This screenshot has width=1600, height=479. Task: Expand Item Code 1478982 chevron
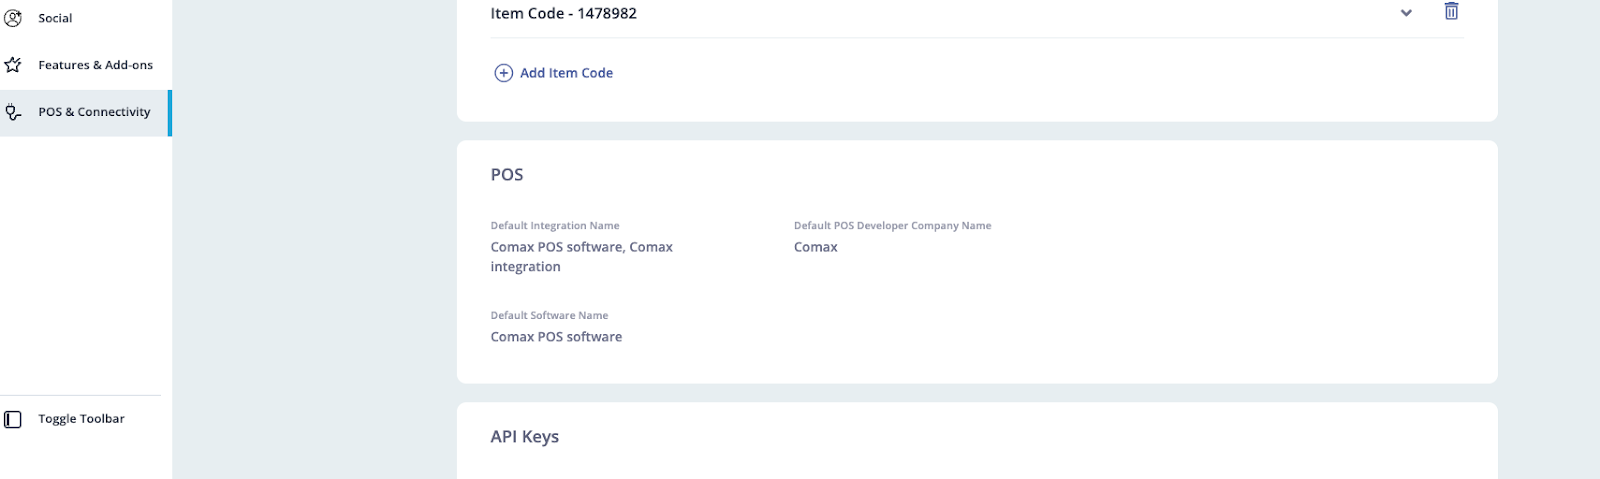(1406, 13)
